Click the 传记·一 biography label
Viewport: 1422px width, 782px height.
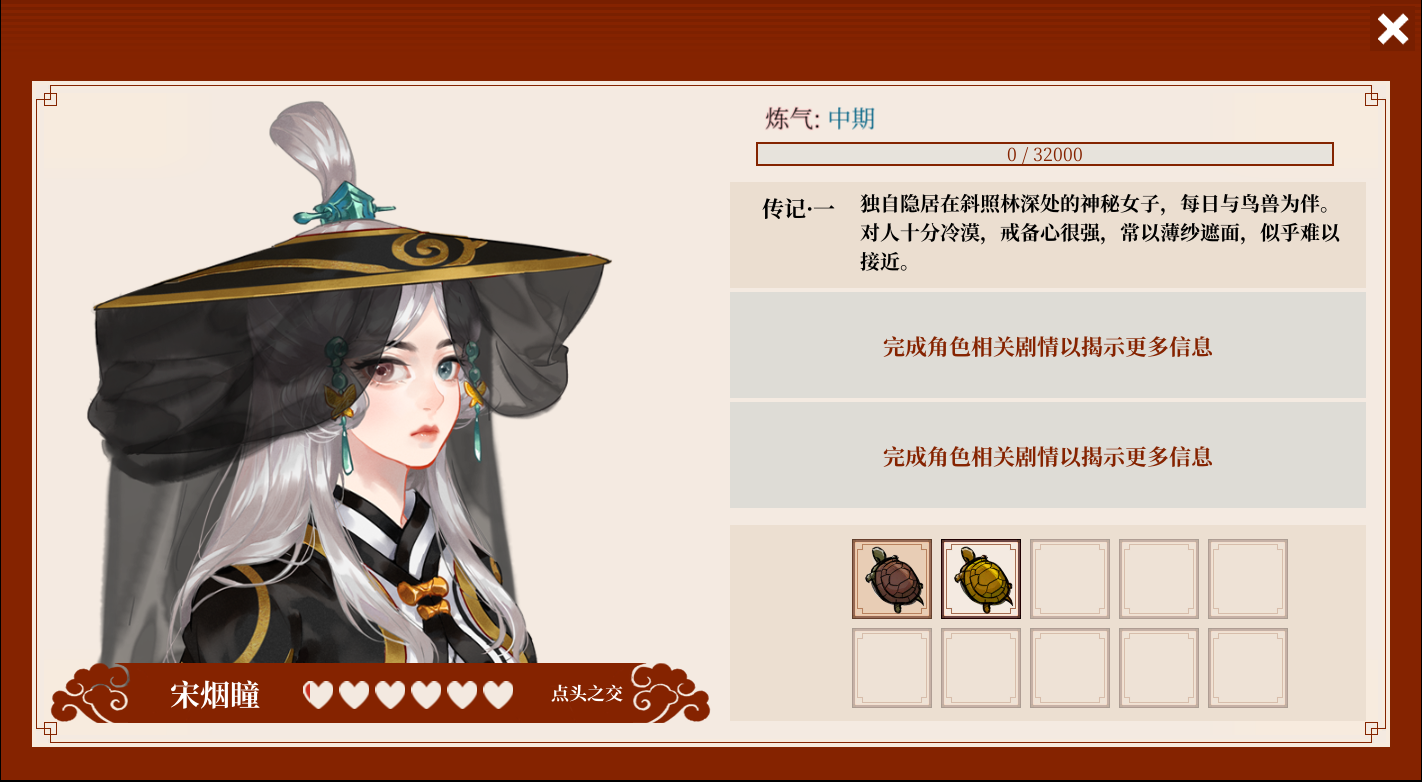pyautogui.click(x=798, y=209)
